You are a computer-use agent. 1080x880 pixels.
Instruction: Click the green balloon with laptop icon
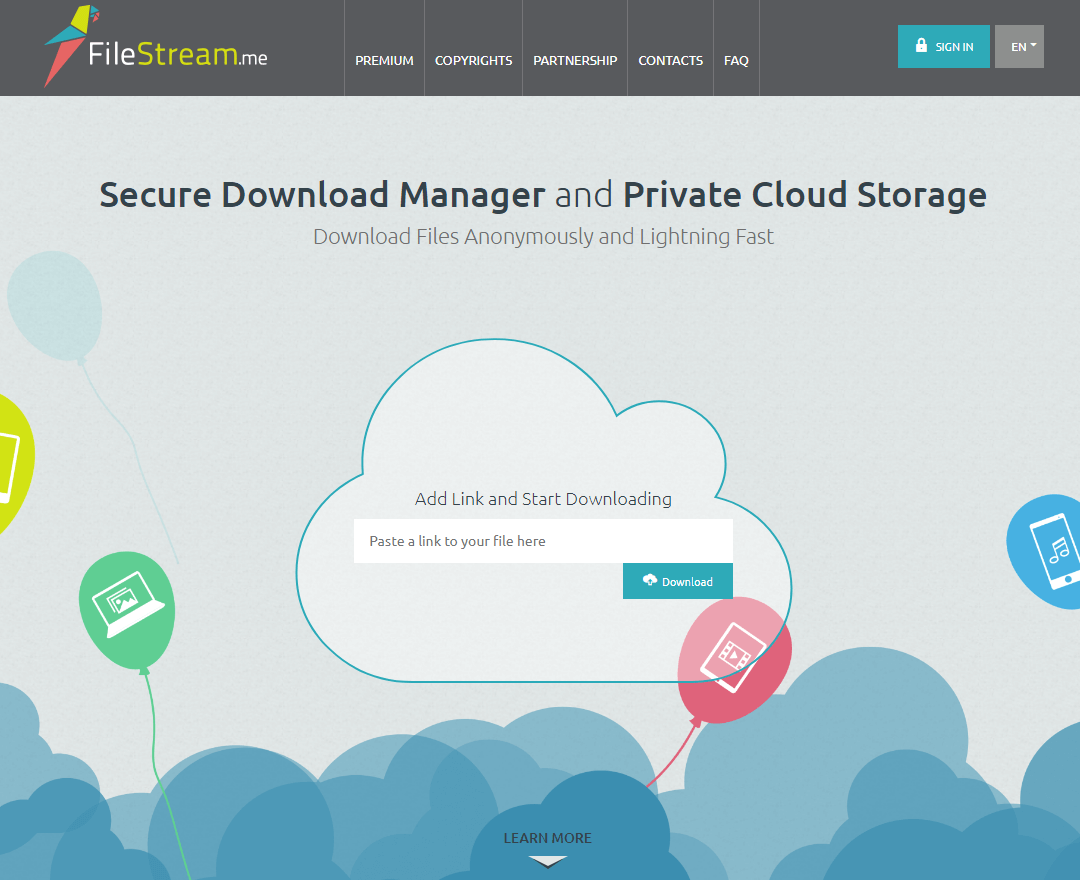coord(127,609)
